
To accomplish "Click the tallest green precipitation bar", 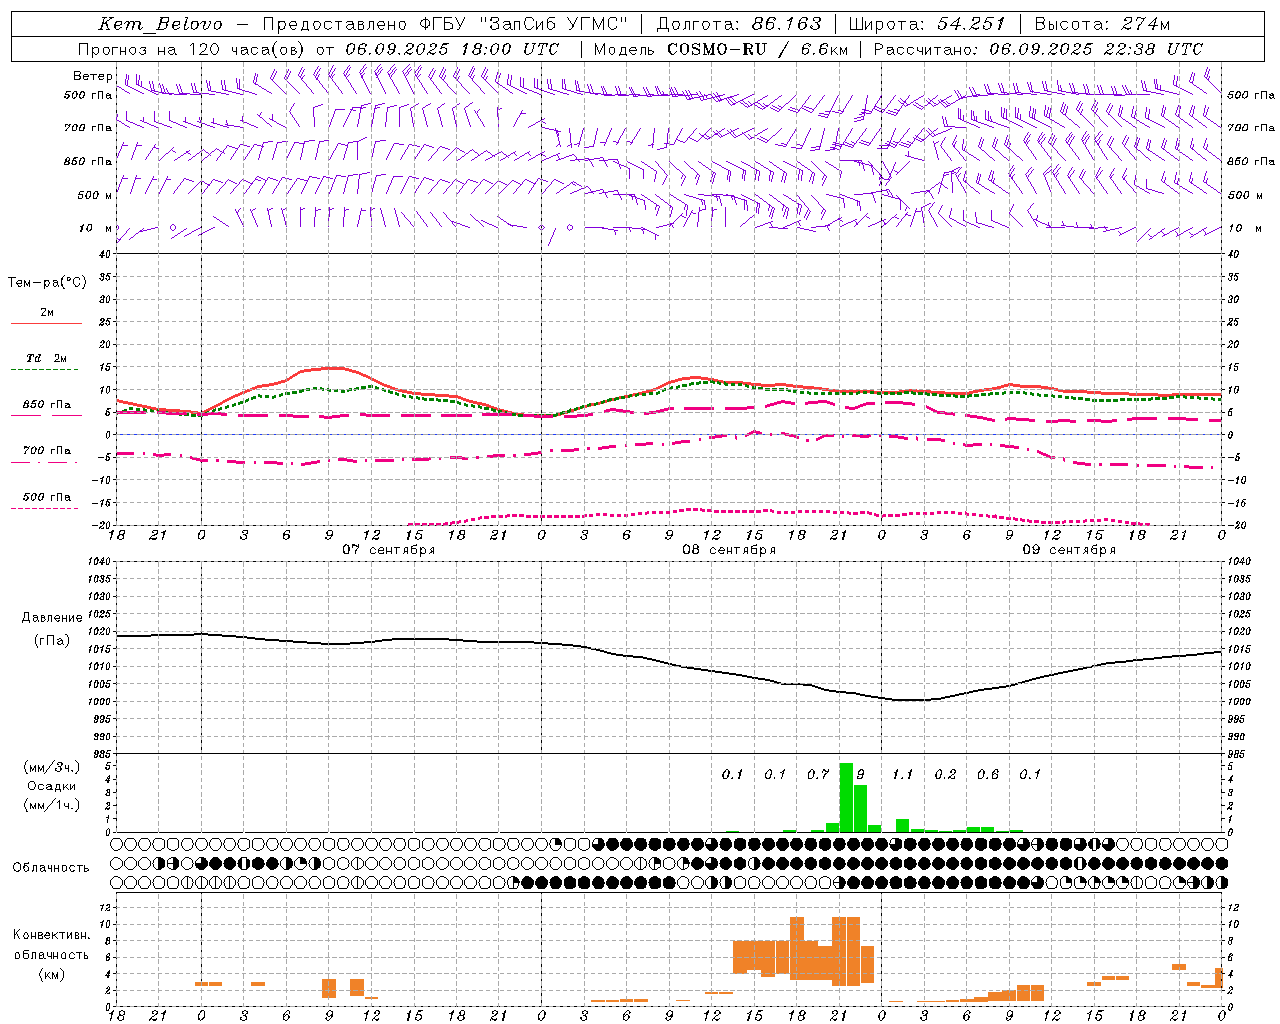I will point(846,797).
